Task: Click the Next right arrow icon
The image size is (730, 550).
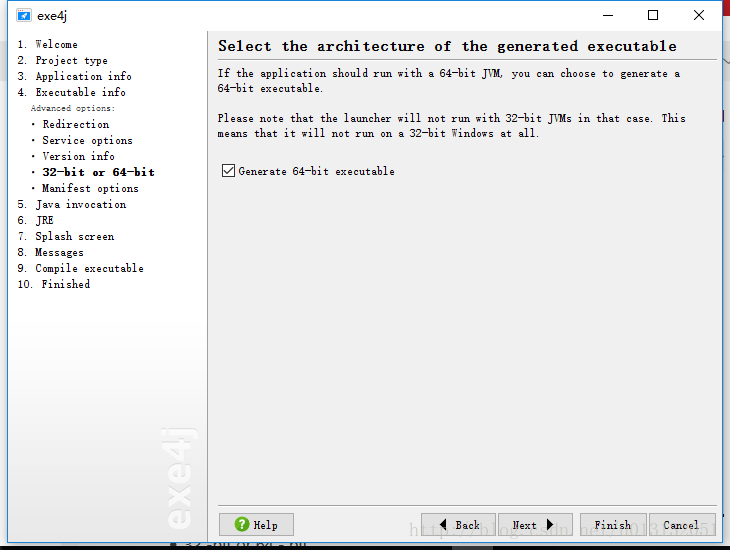Action: [x=550, y=524]
